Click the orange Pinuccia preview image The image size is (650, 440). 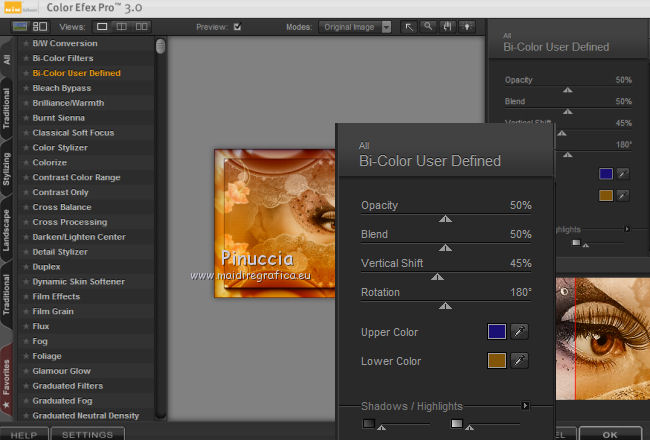click(274, 223)
